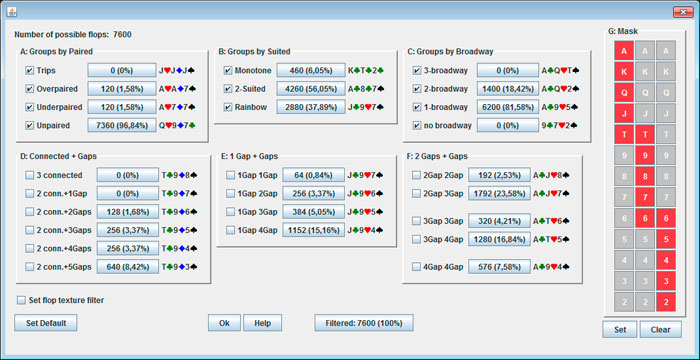The width and height of the screenshot is (700, 360).
Task: Check the 3Gap 4Gap checkbox
Action: click(416, 239)
